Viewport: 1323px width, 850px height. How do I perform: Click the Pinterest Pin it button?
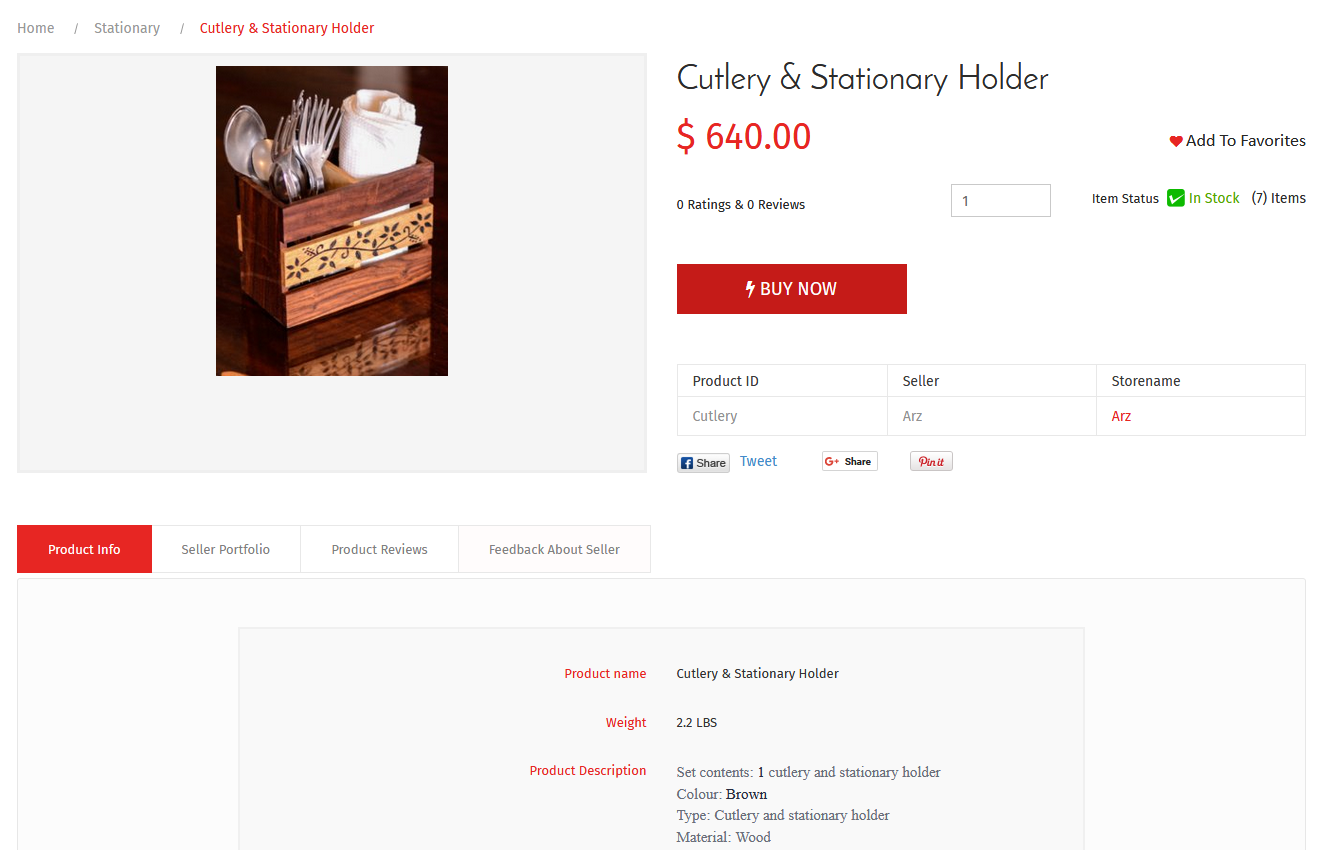[931, 461]
